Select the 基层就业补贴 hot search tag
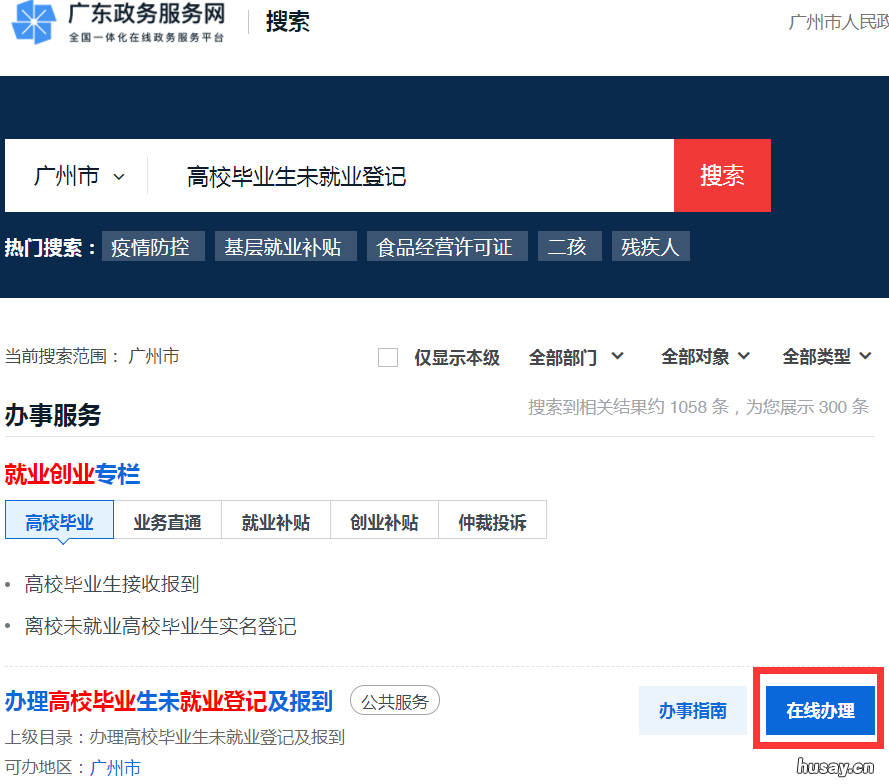This screenshot has width=889, height=784. [286, 246]
